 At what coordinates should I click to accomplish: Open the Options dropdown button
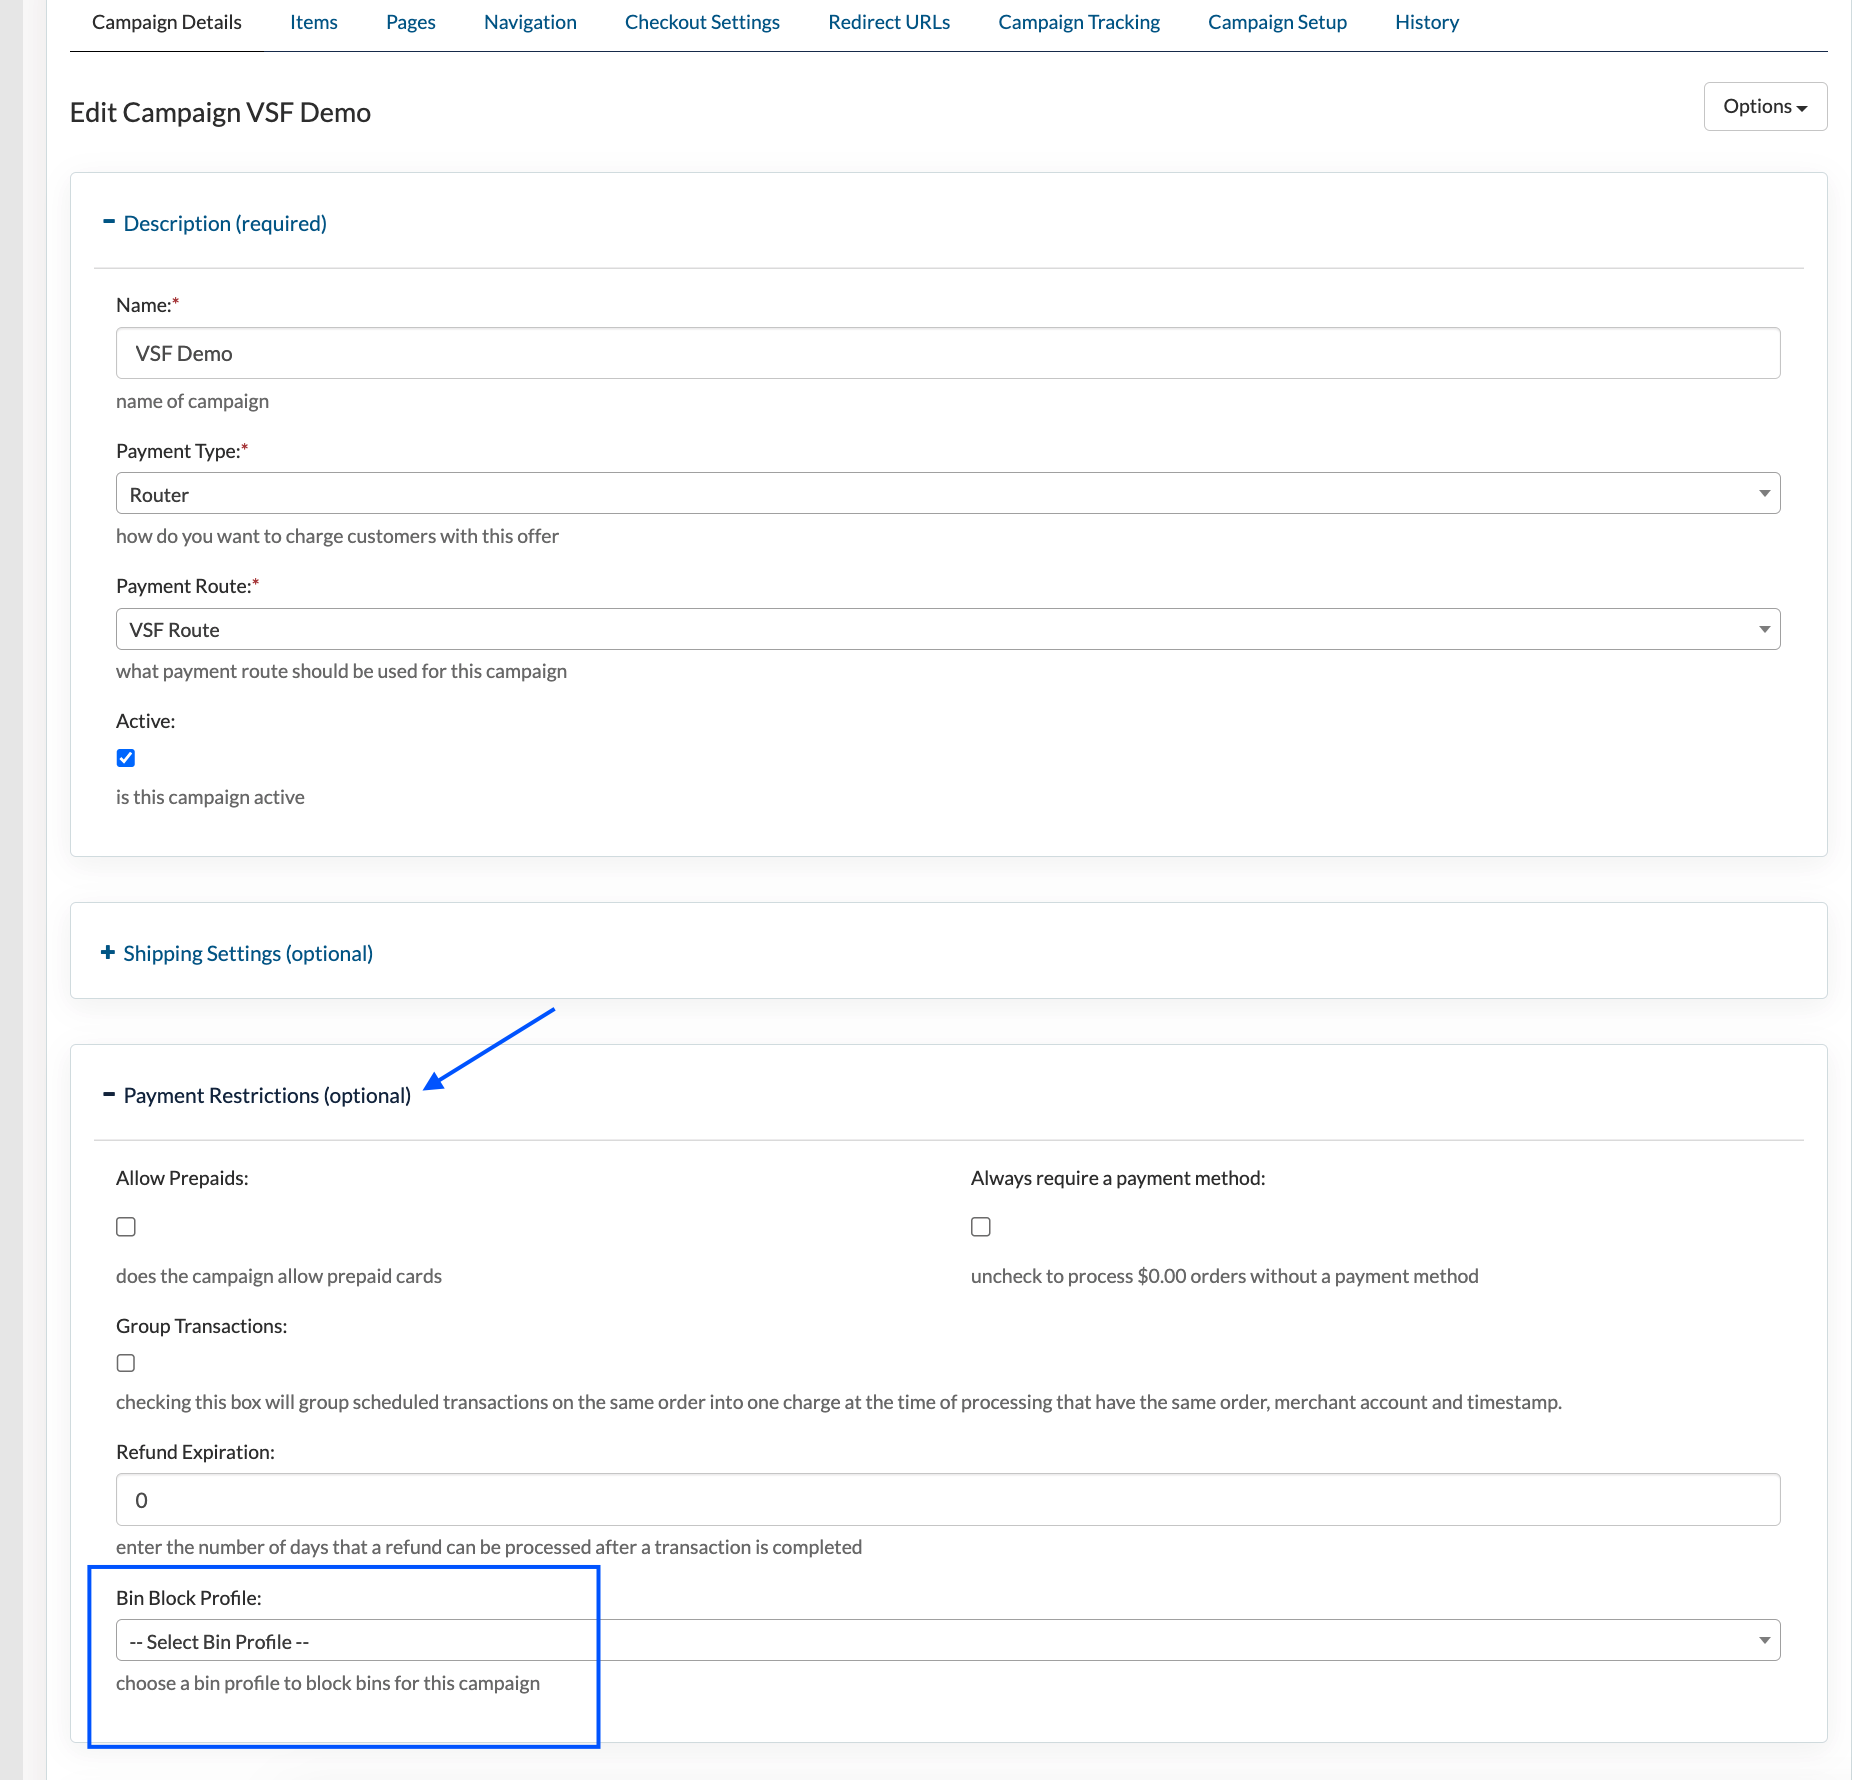click(1764, 107)
